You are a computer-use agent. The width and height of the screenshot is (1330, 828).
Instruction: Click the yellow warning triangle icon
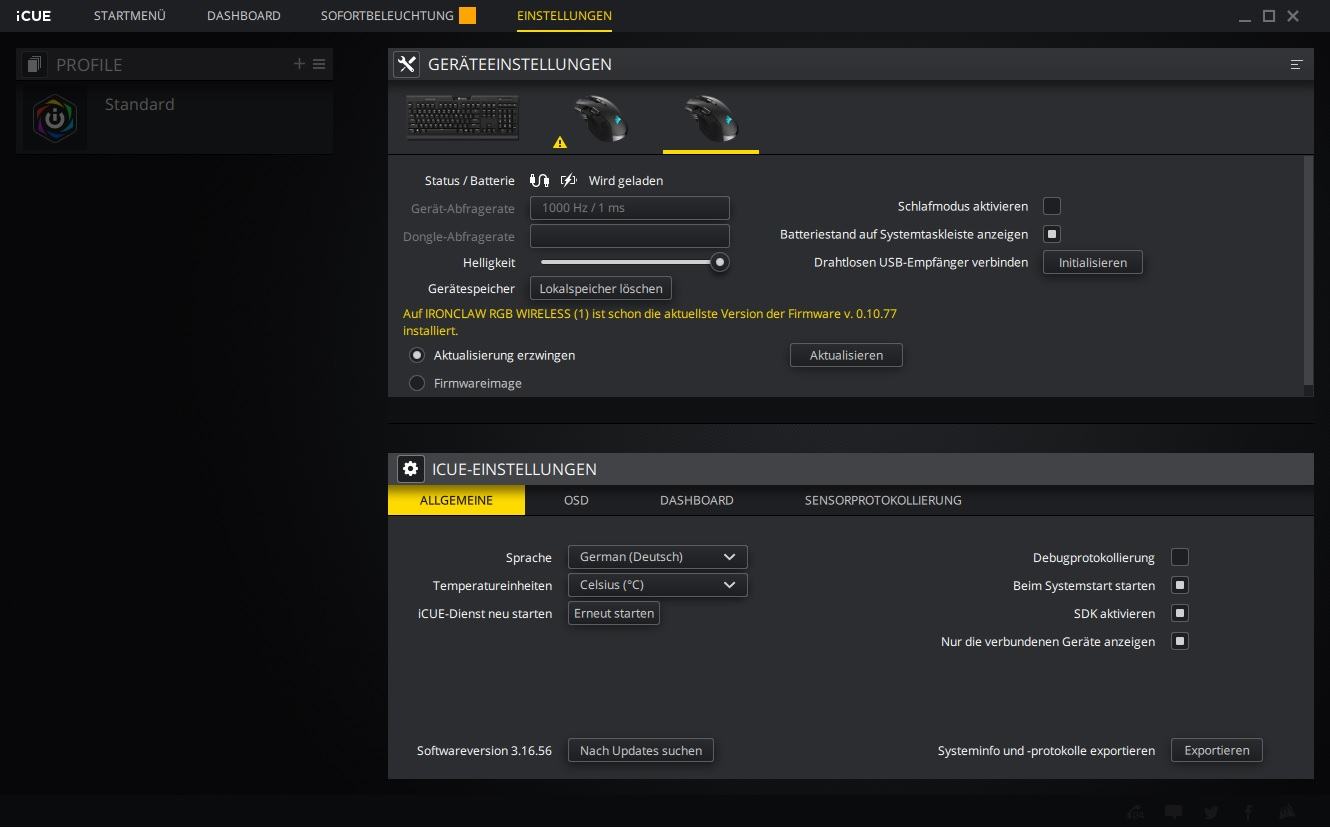coord(560,143)
